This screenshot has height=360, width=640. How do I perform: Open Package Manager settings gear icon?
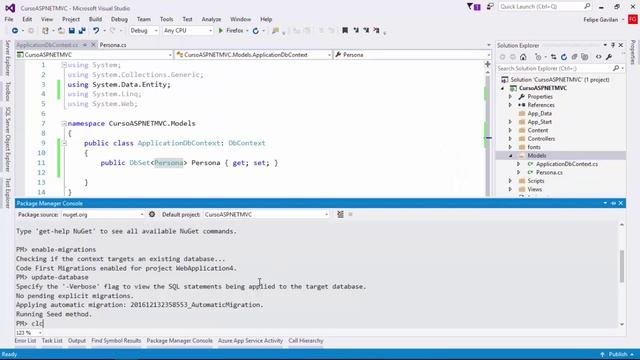tap(152, 214)
